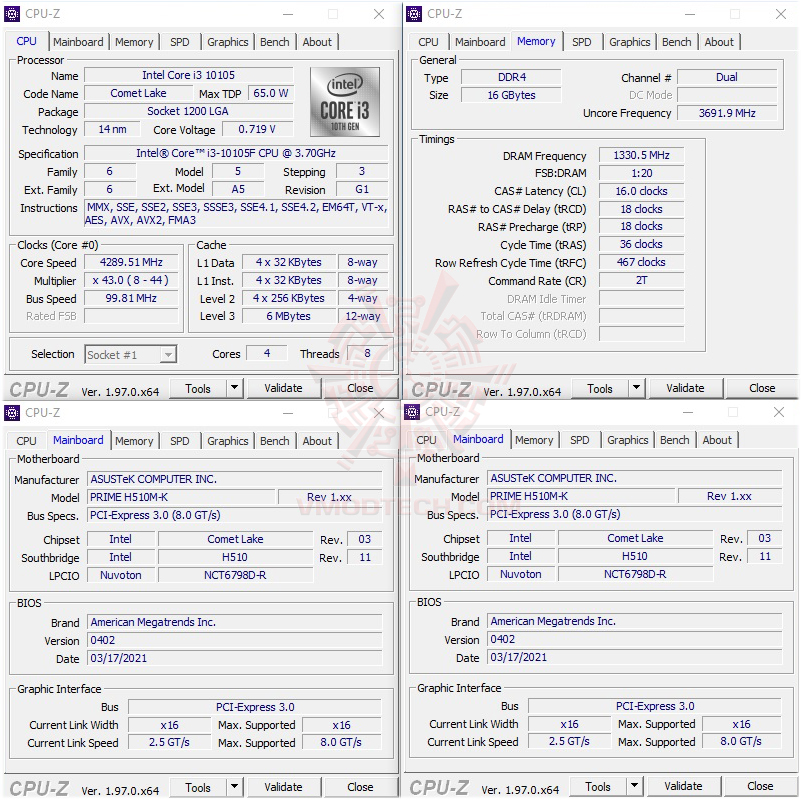Open About tab in top-left window

[317, 42]
